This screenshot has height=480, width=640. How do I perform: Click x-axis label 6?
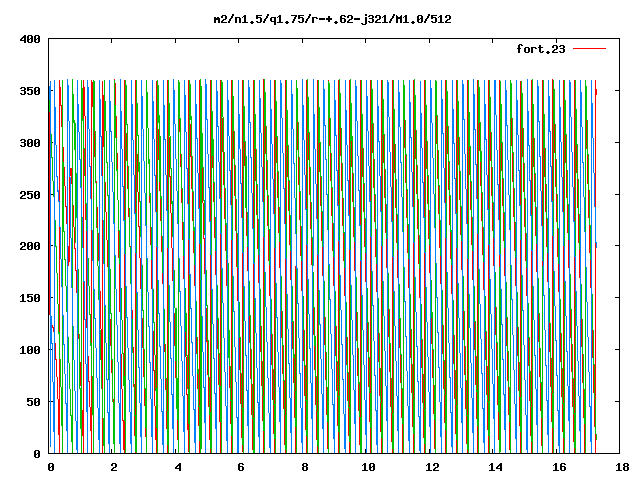click(241, 467)
